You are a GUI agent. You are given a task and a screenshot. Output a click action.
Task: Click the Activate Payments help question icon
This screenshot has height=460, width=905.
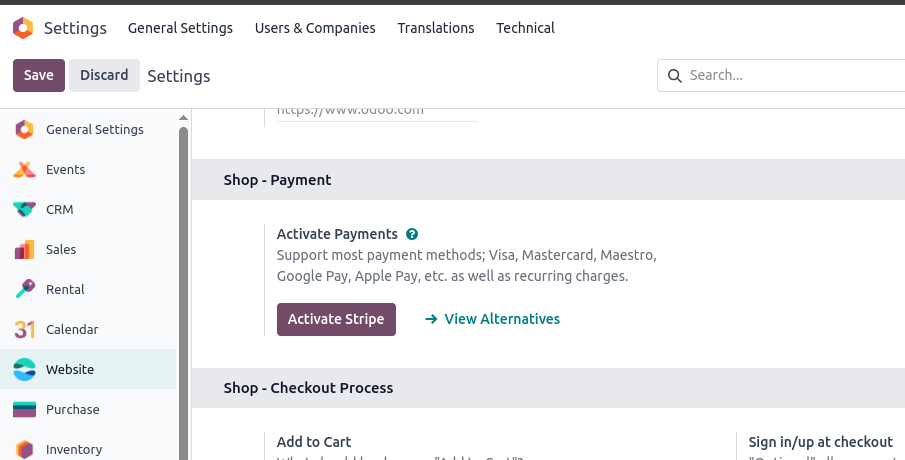(x=412, y=234)
